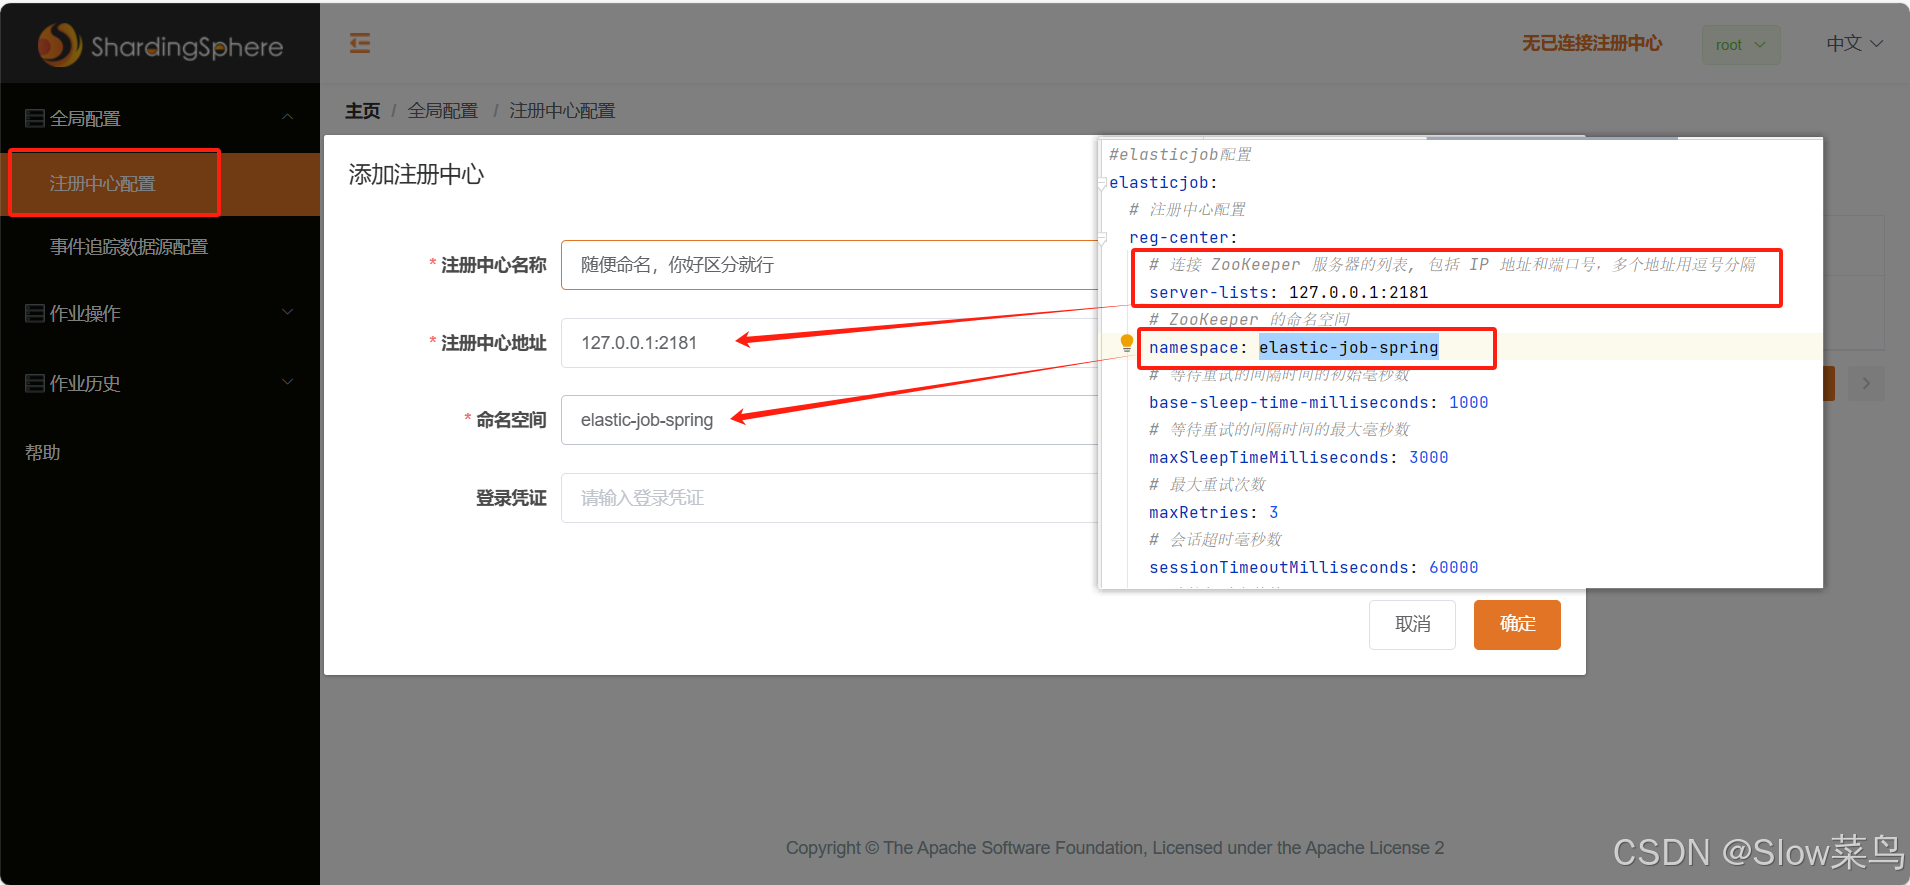Click the 取消 button
The width and height of the screenshot is (1910, 885).
(1412, 625)
